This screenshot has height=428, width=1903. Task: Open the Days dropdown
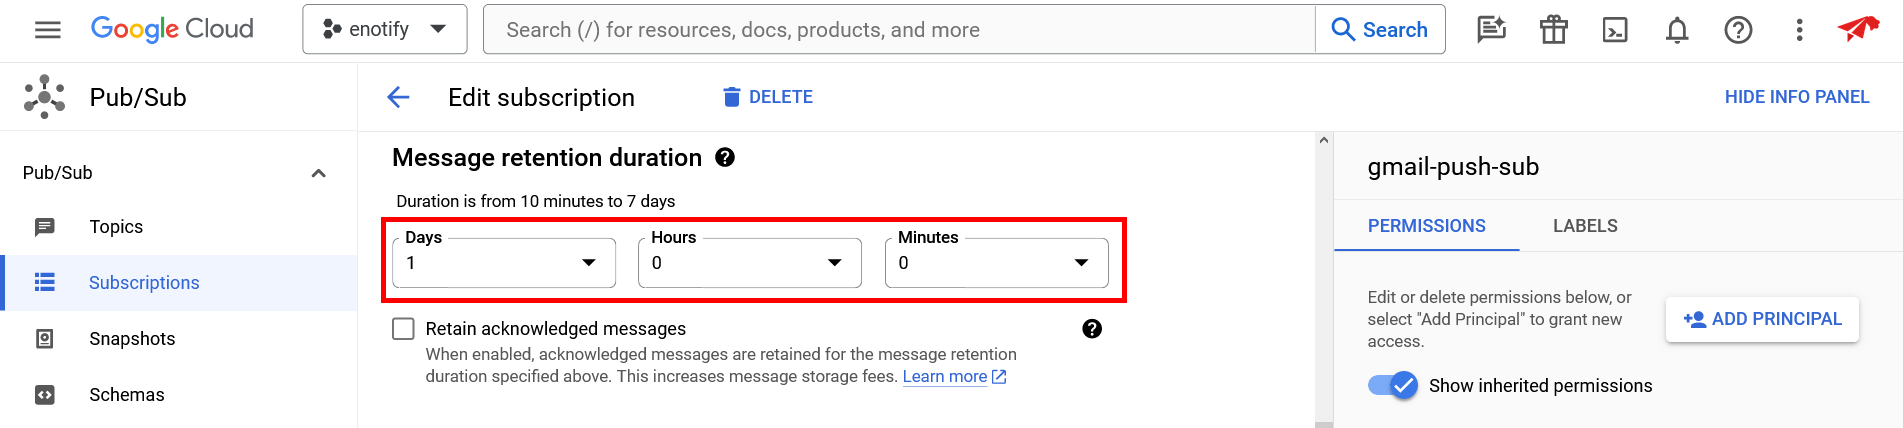tap(503, 263)
